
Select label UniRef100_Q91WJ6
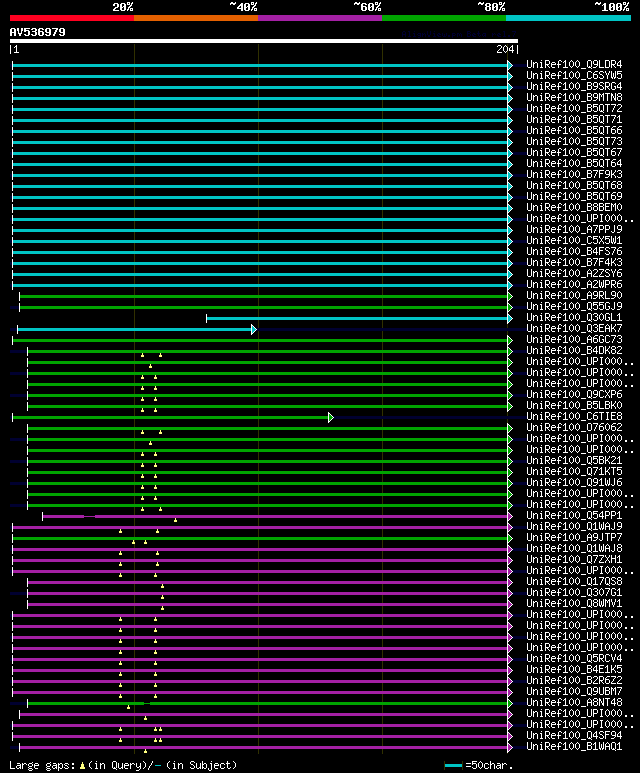(574, 483)
